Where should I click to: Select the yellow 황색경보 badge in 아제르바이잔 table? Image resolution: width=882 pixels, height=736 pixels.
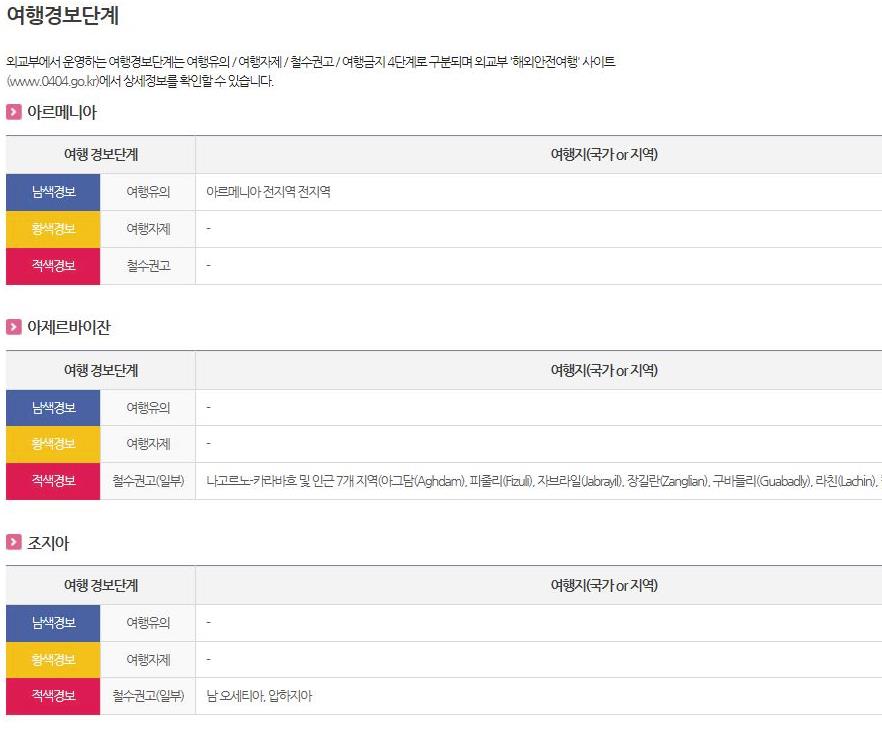pos(53,444)
